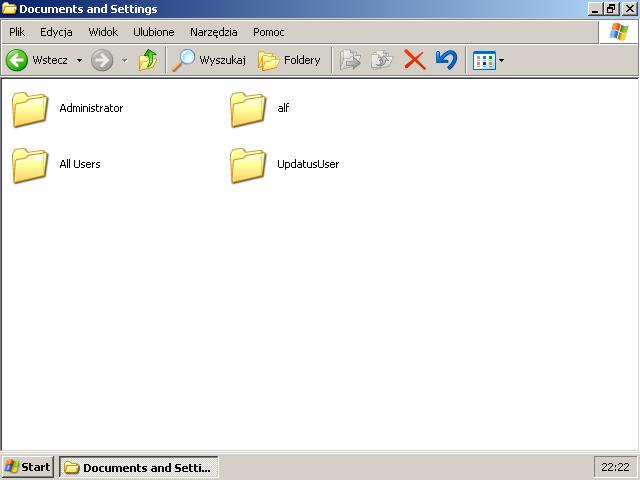Close the Documents and Settings window
Screen dimensions: 640x480
click(x=630, y=9)
